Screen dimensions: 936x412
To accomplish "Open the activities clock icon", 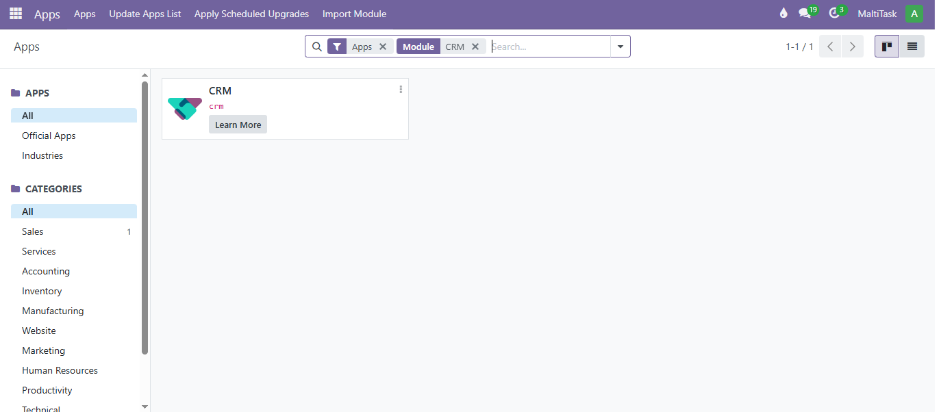I will (834, 14).
